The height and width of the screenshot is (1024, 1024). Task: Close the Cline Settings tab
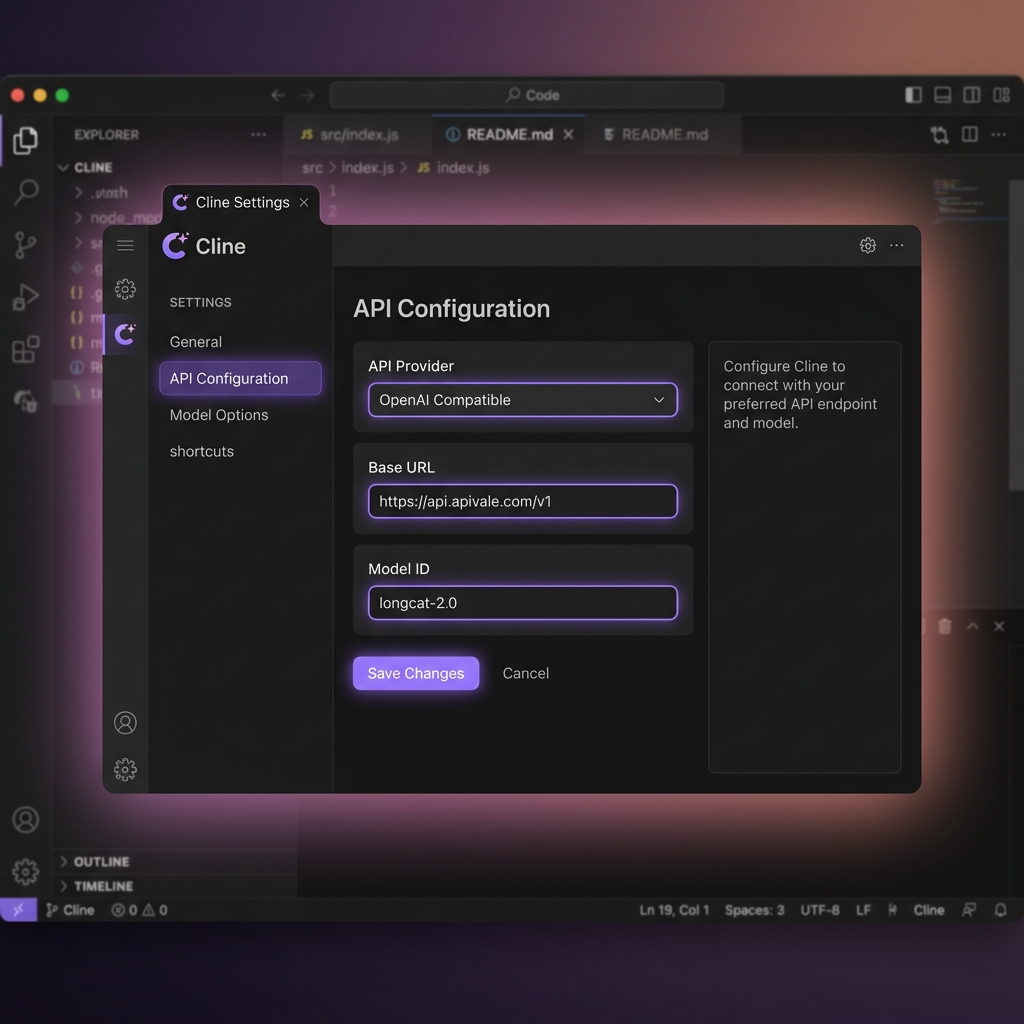point(304,202)
